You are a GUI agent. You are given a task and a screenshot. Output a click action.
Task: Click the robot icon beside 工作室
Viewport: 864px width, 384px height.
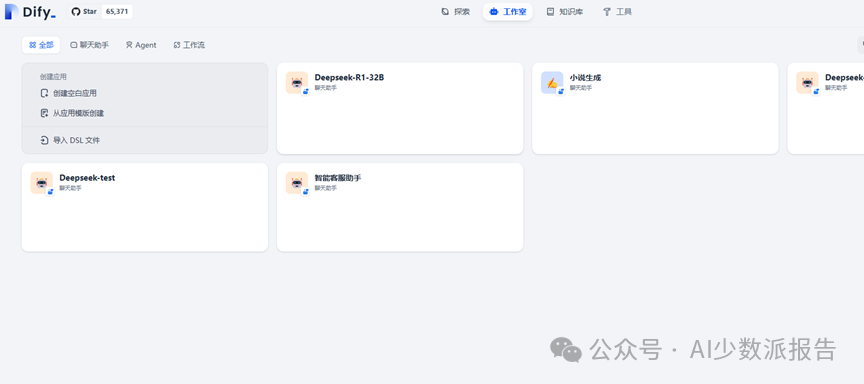[494, 12]
